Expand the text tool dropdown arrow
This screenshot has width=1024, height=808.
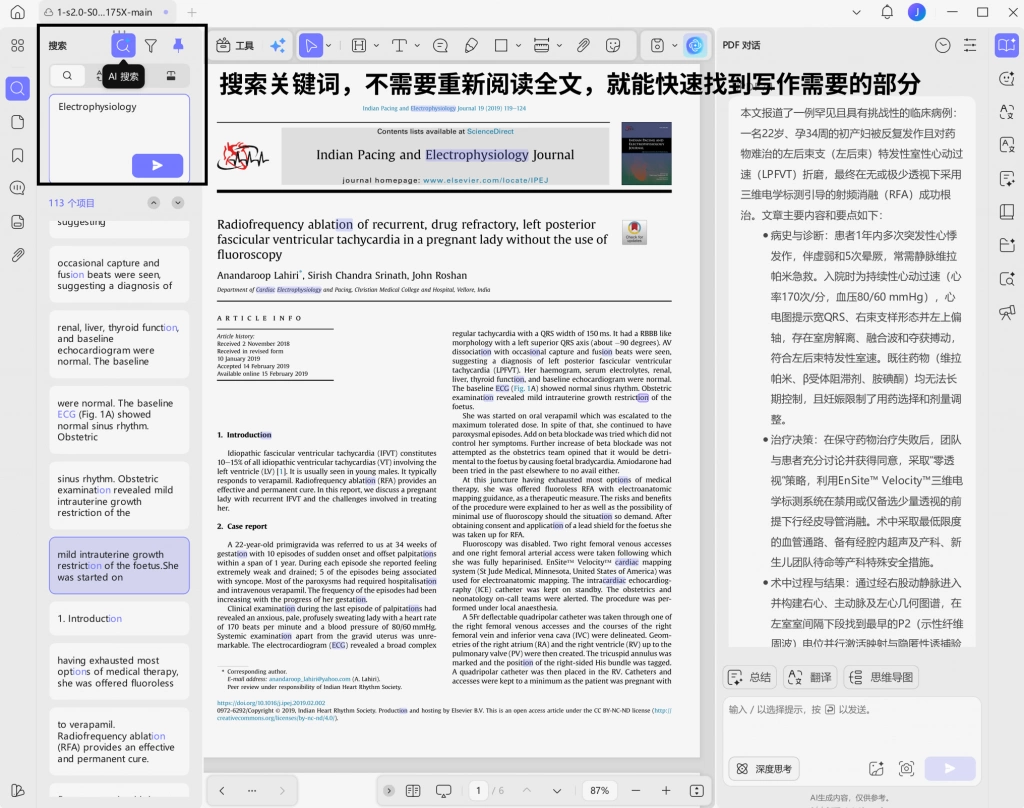417,45
